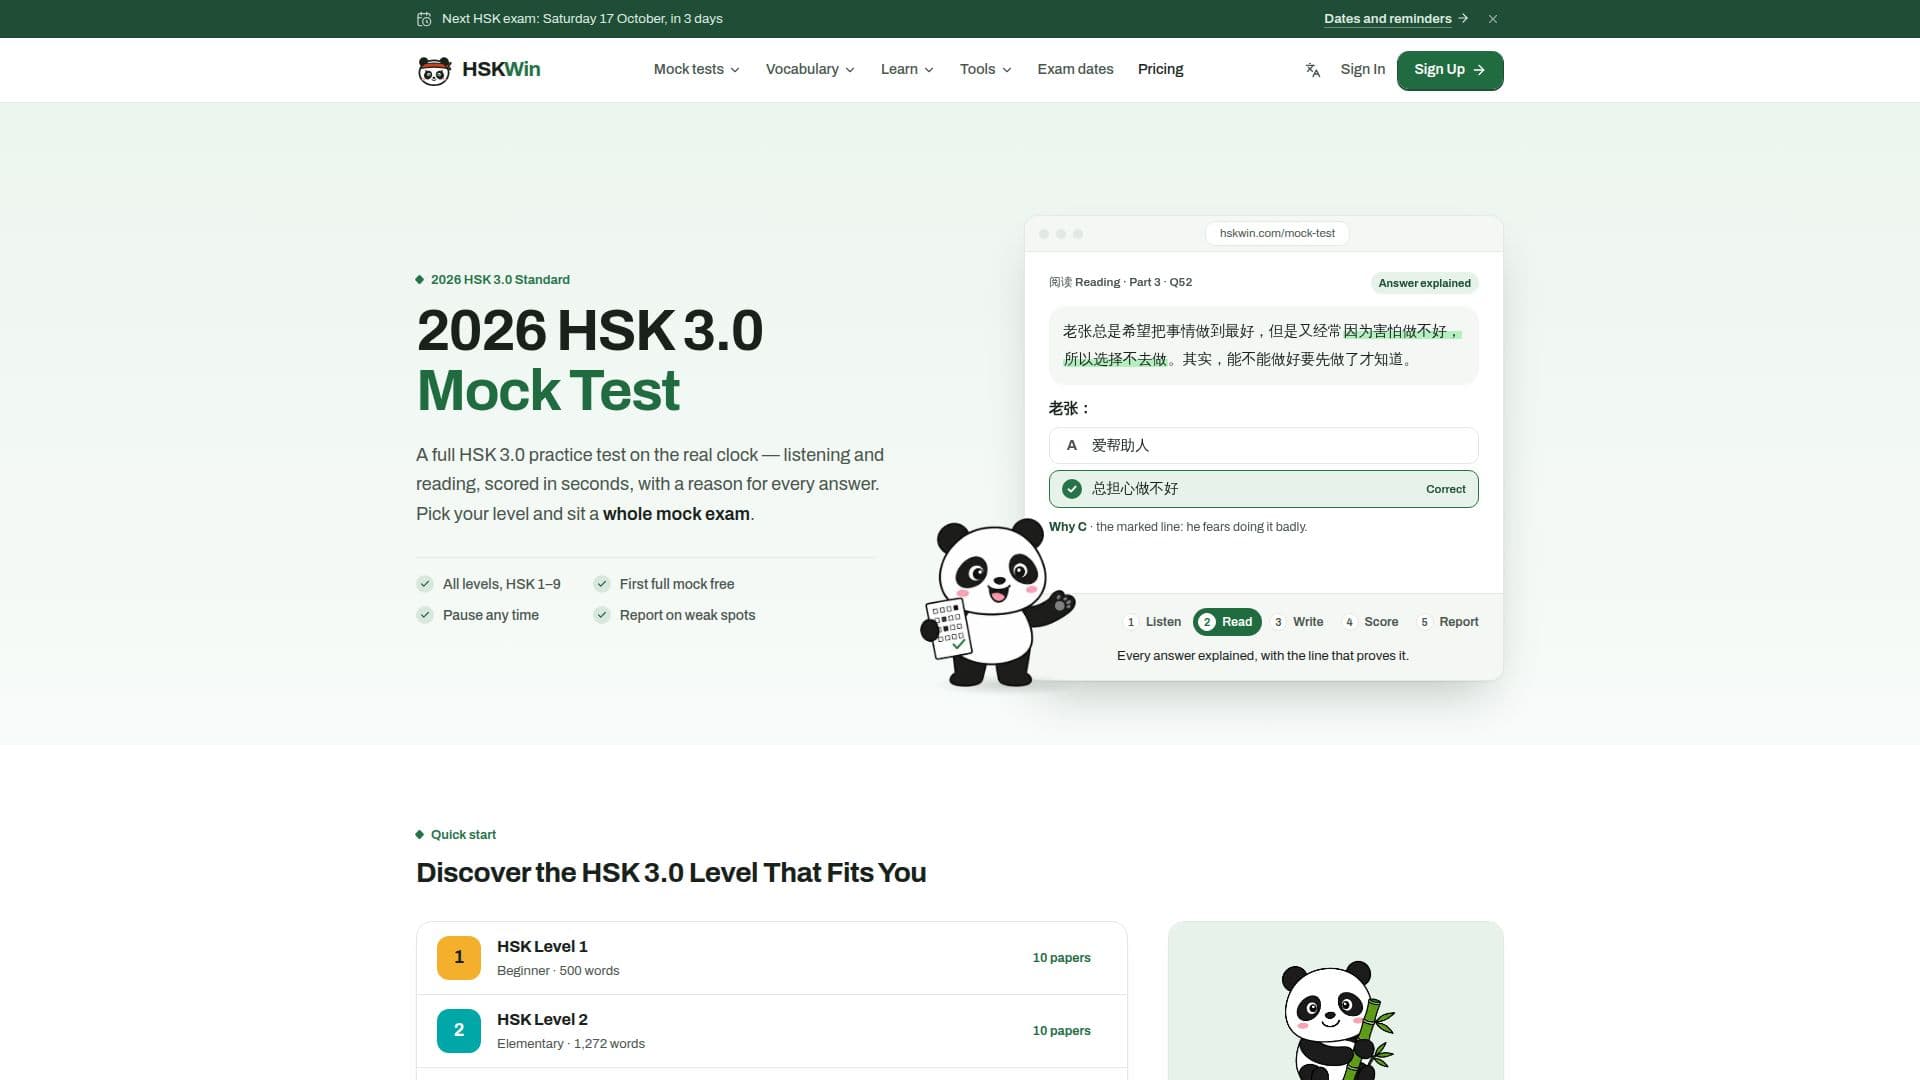Click the First full mock free check icon
Image resolution: width=1920 pixels, height=1080 pixels.
tap(602, 584)
